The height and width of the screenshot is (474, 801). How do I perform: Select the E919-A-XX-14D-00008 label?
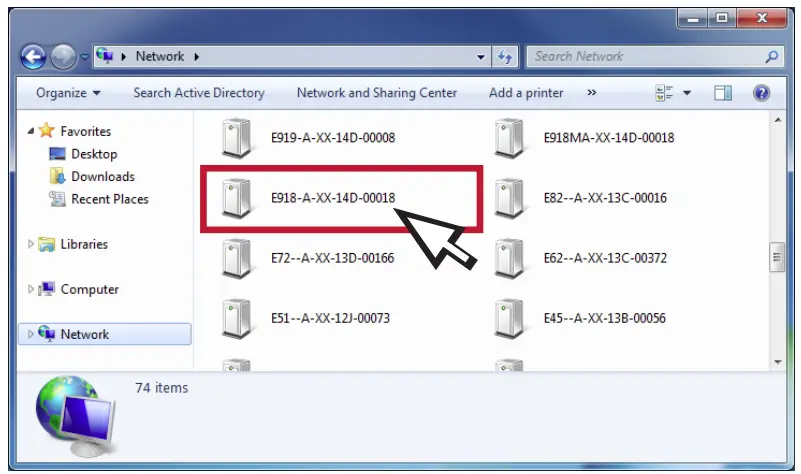click(333, 137)
